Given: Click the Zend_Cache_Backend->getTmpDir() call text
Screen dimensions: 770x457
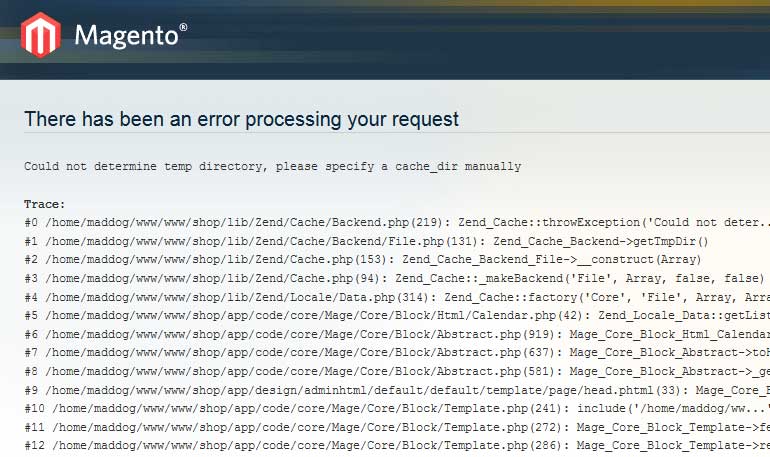Looking at the screenshot, I should point(601,242).
